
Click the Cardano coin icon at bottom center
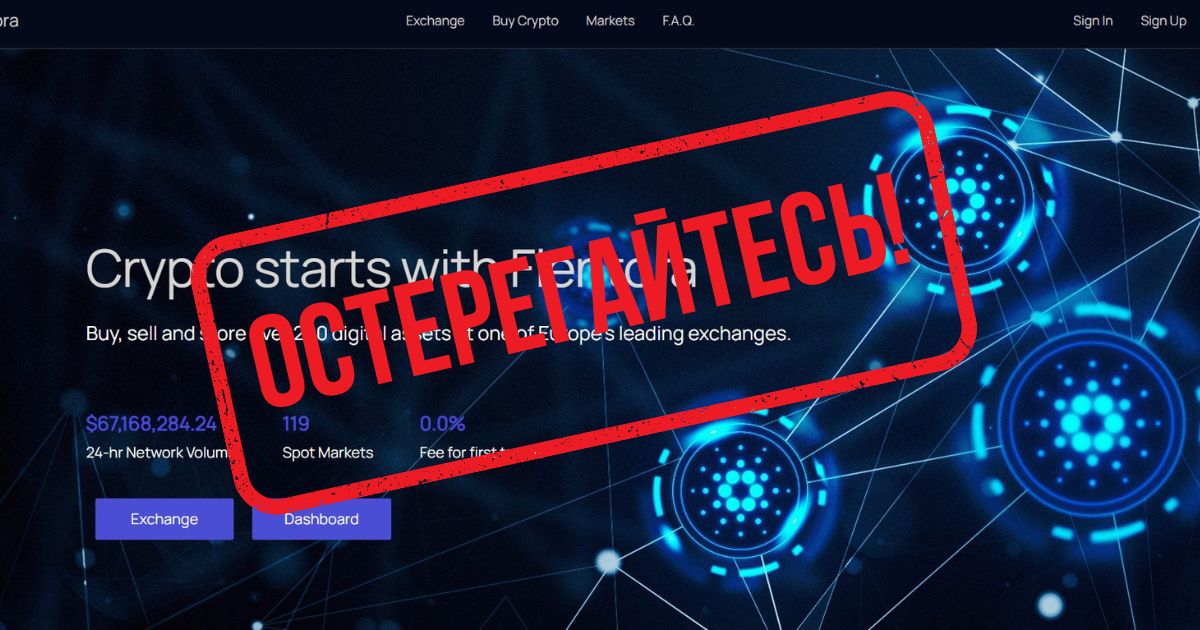[x=741, y=489]
